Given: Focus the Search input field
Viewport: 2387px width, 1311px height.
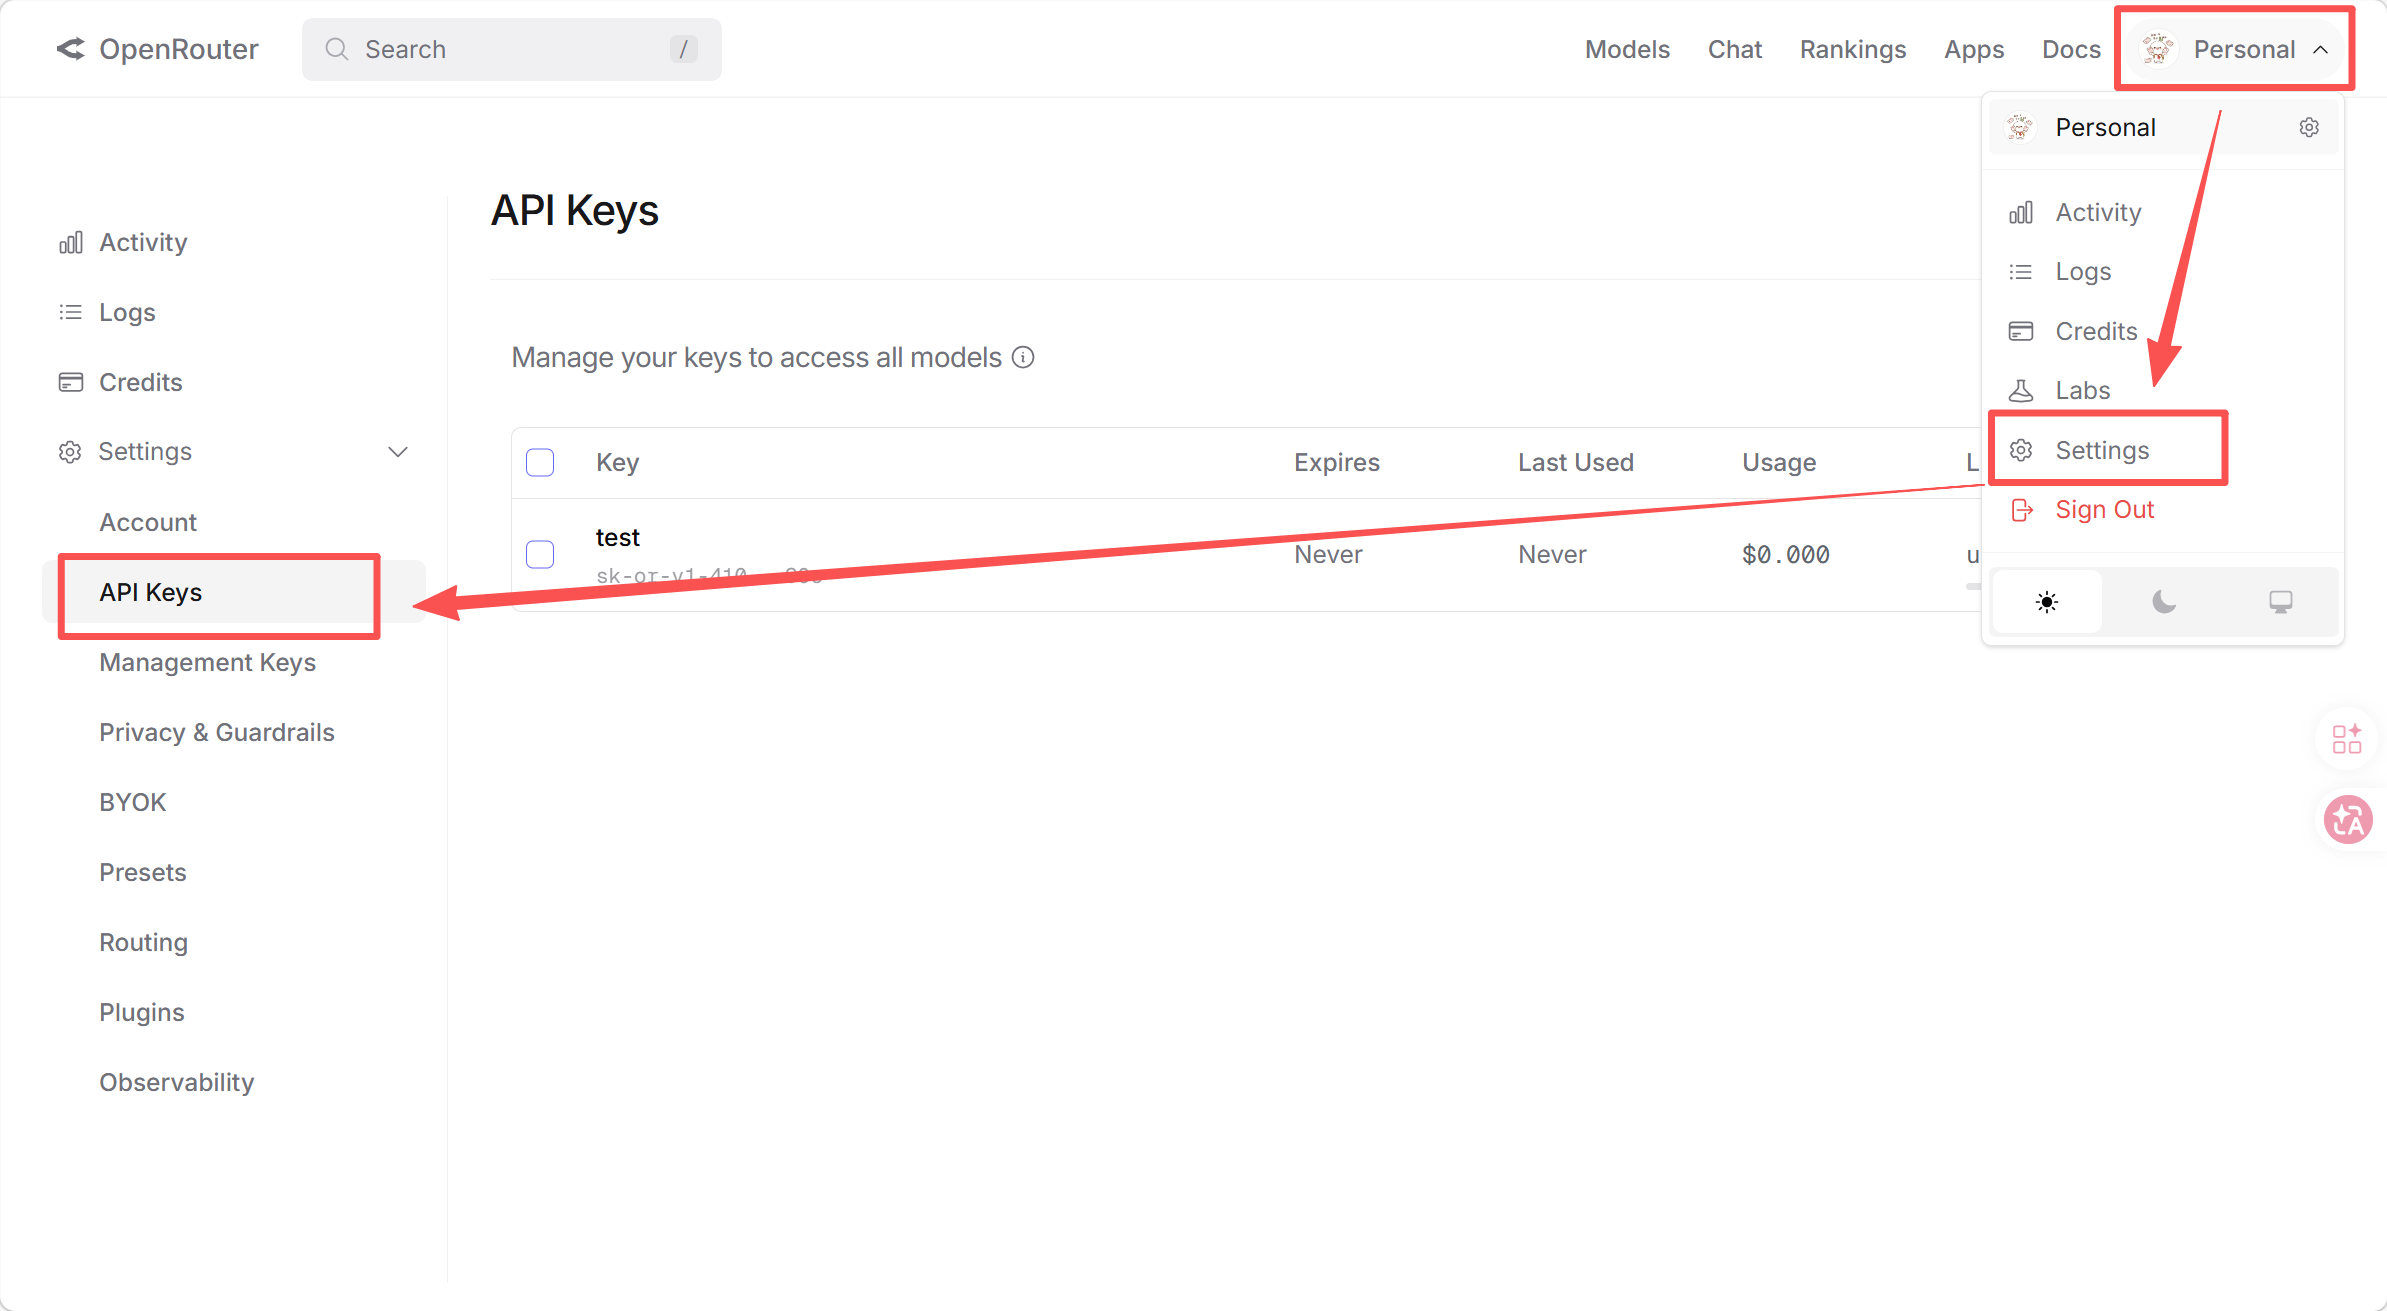Looking at the screenshot, I should point(512,49).
